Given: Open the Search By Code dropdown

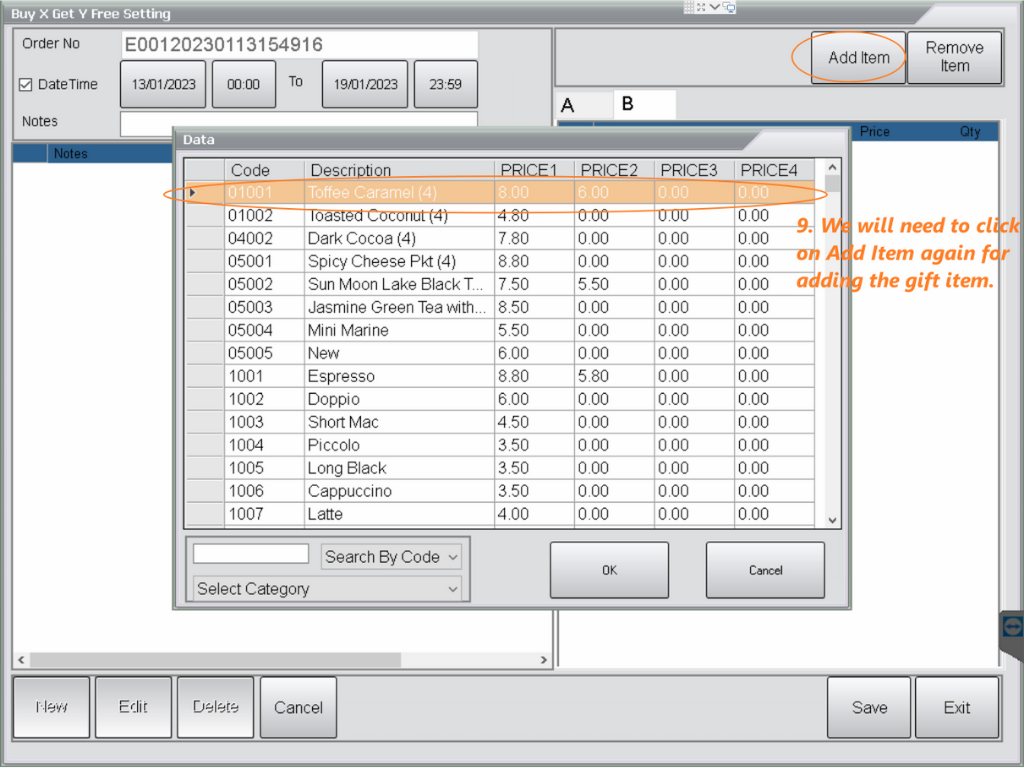Looking at the screenshot, I should (x=391, y=557).
